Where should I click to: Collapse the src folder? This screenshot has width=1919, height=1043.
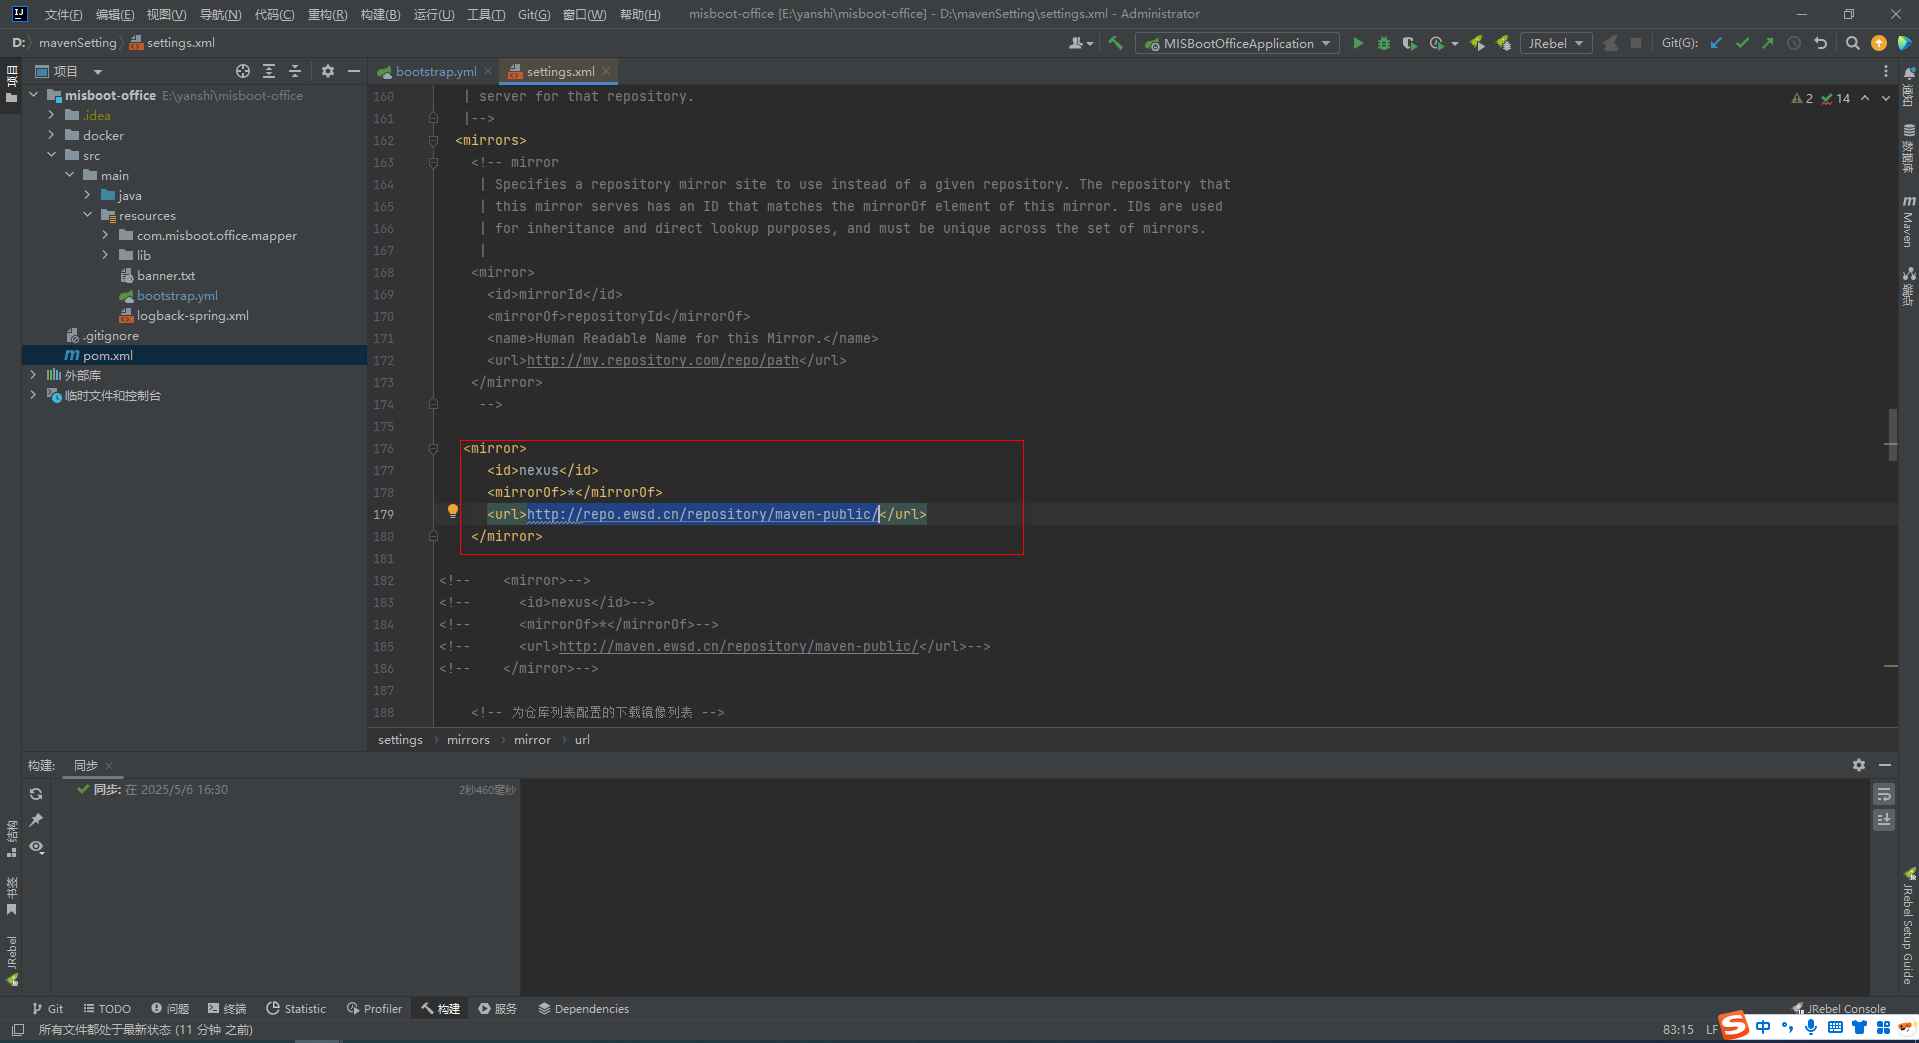pos(51,155)
